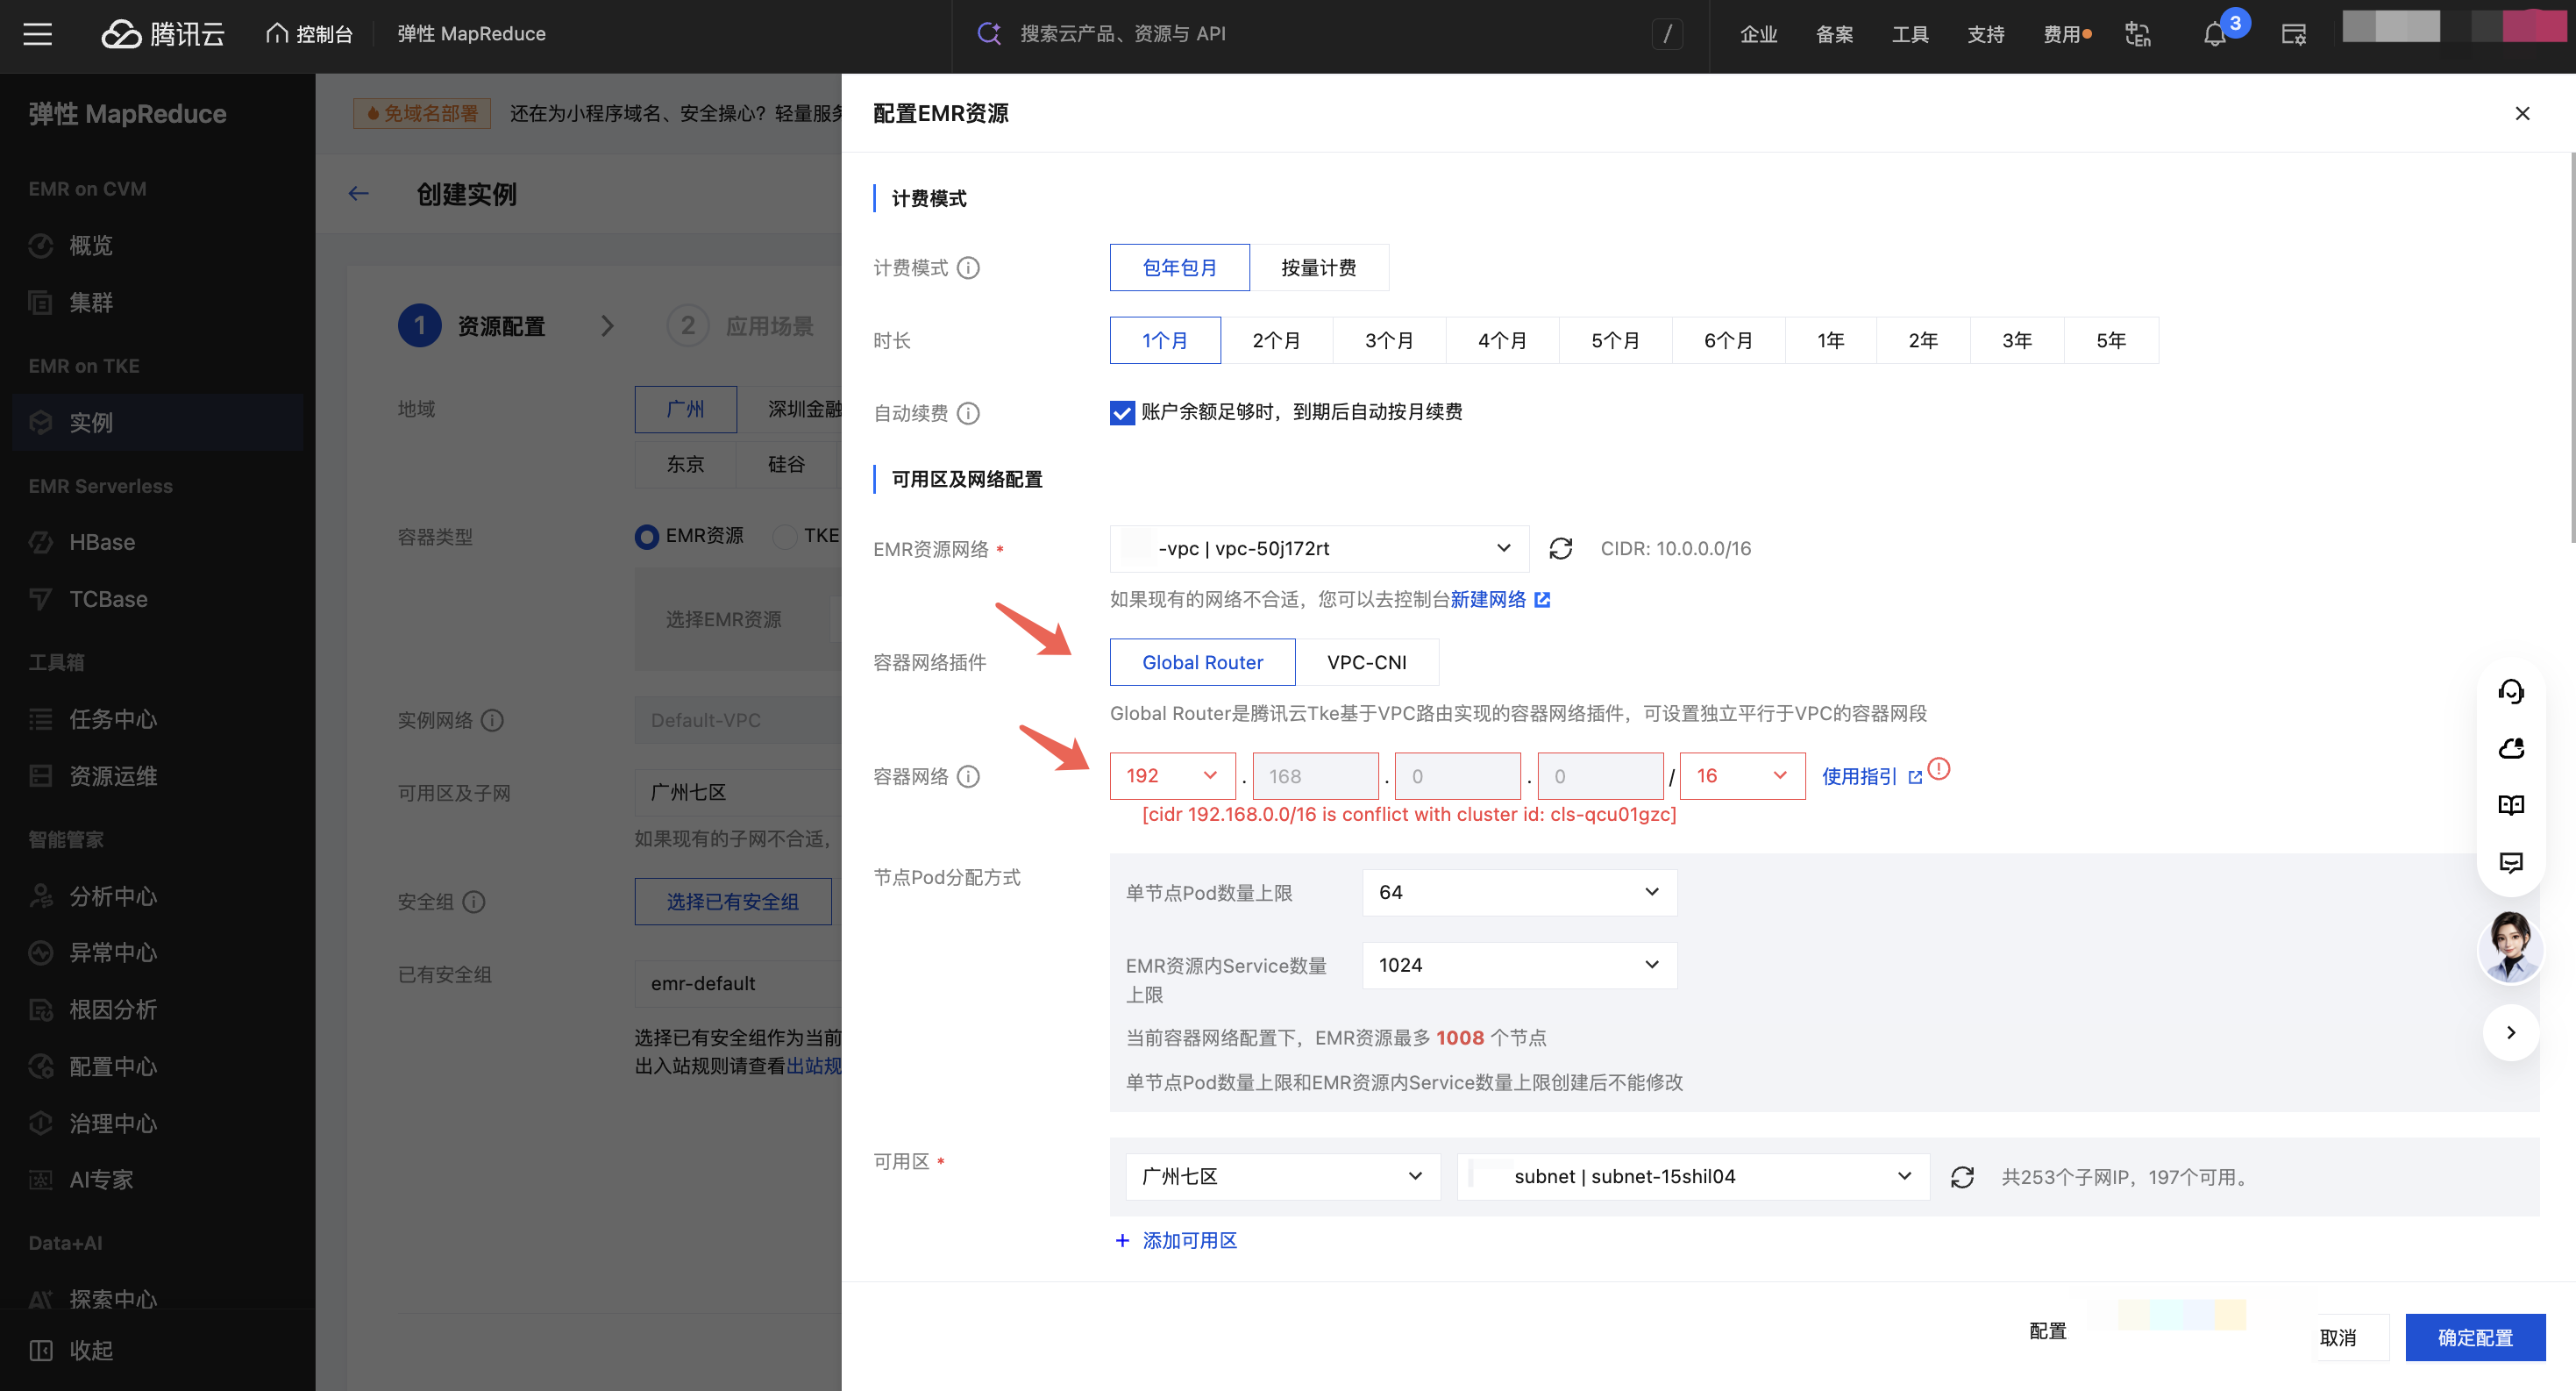Open the /16 mask dropdown
Viewport: 2576px width, 1391px height.
point(1742,776)
